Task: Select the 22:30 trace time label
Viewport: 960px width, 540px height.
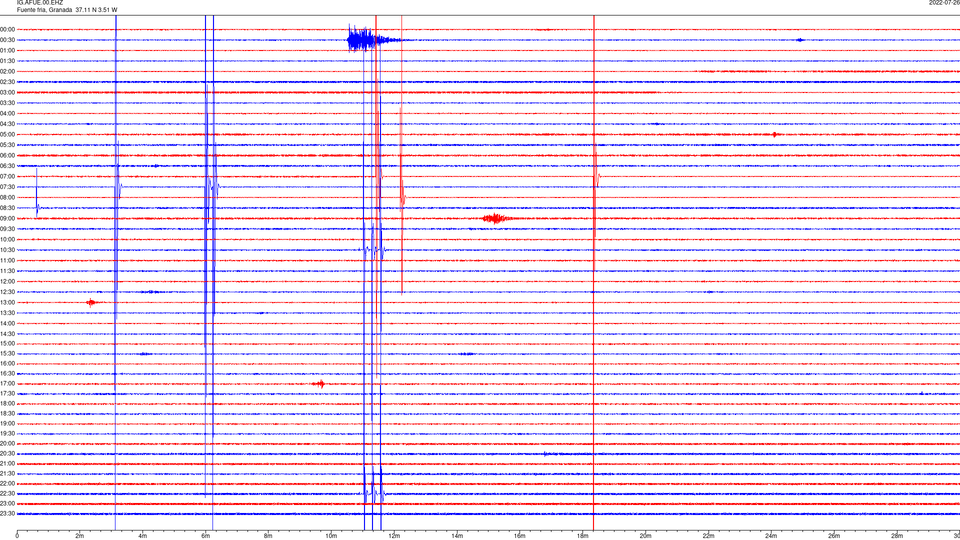Action: pyautogui.click(x=7, y=494)
